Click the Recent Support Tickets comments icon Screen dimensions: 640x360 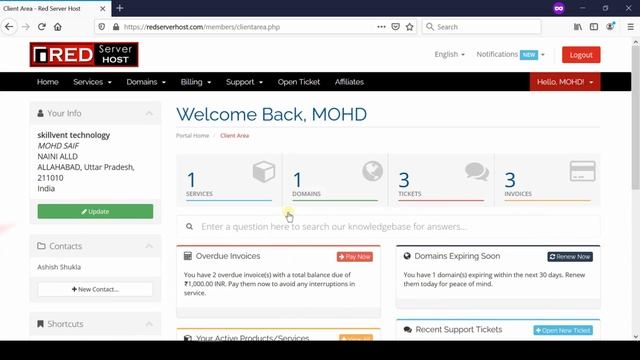(407, 329)
